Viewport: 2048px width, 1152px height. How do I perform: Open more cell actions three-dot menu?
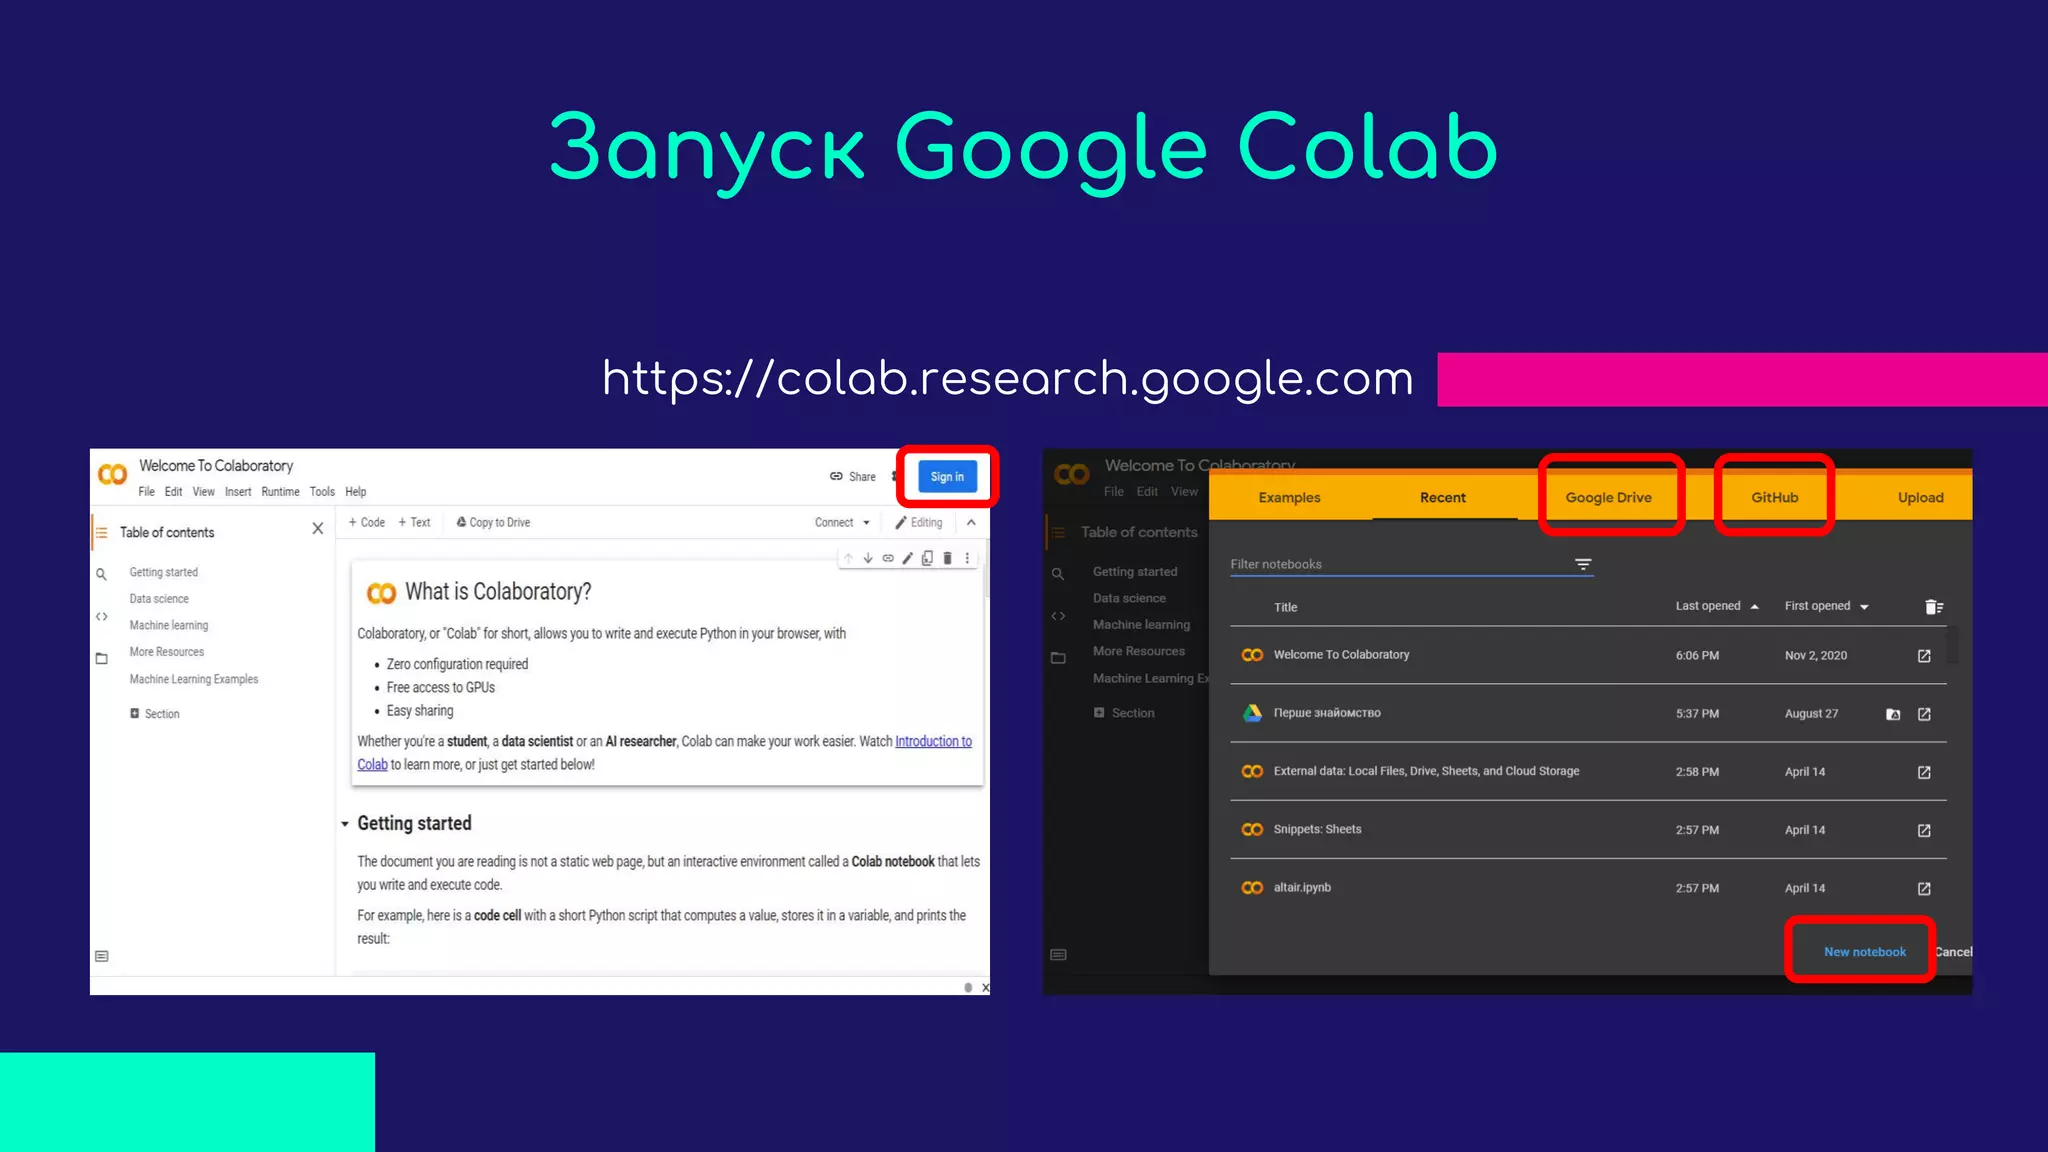tap(967, 558)
